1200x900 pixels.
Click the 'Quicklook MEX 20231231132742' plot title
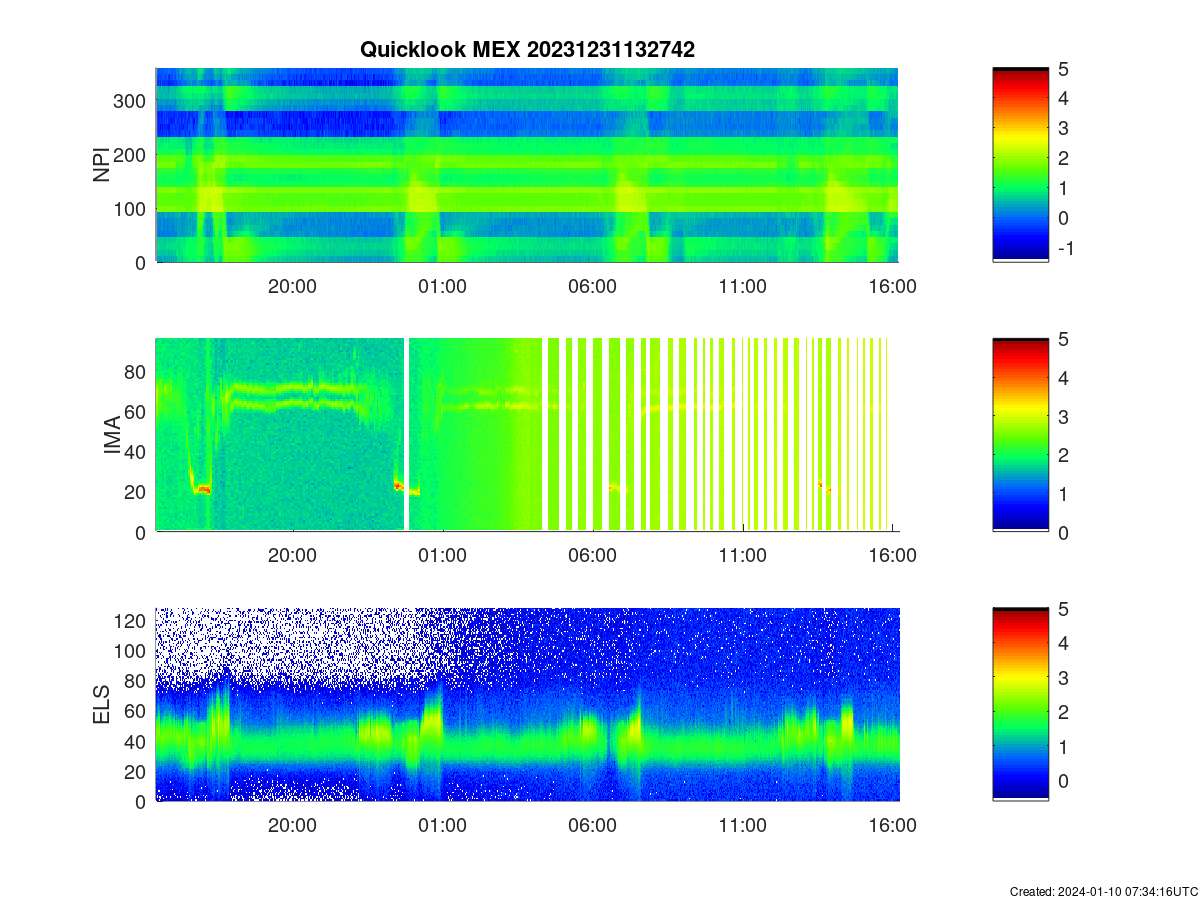527,49
